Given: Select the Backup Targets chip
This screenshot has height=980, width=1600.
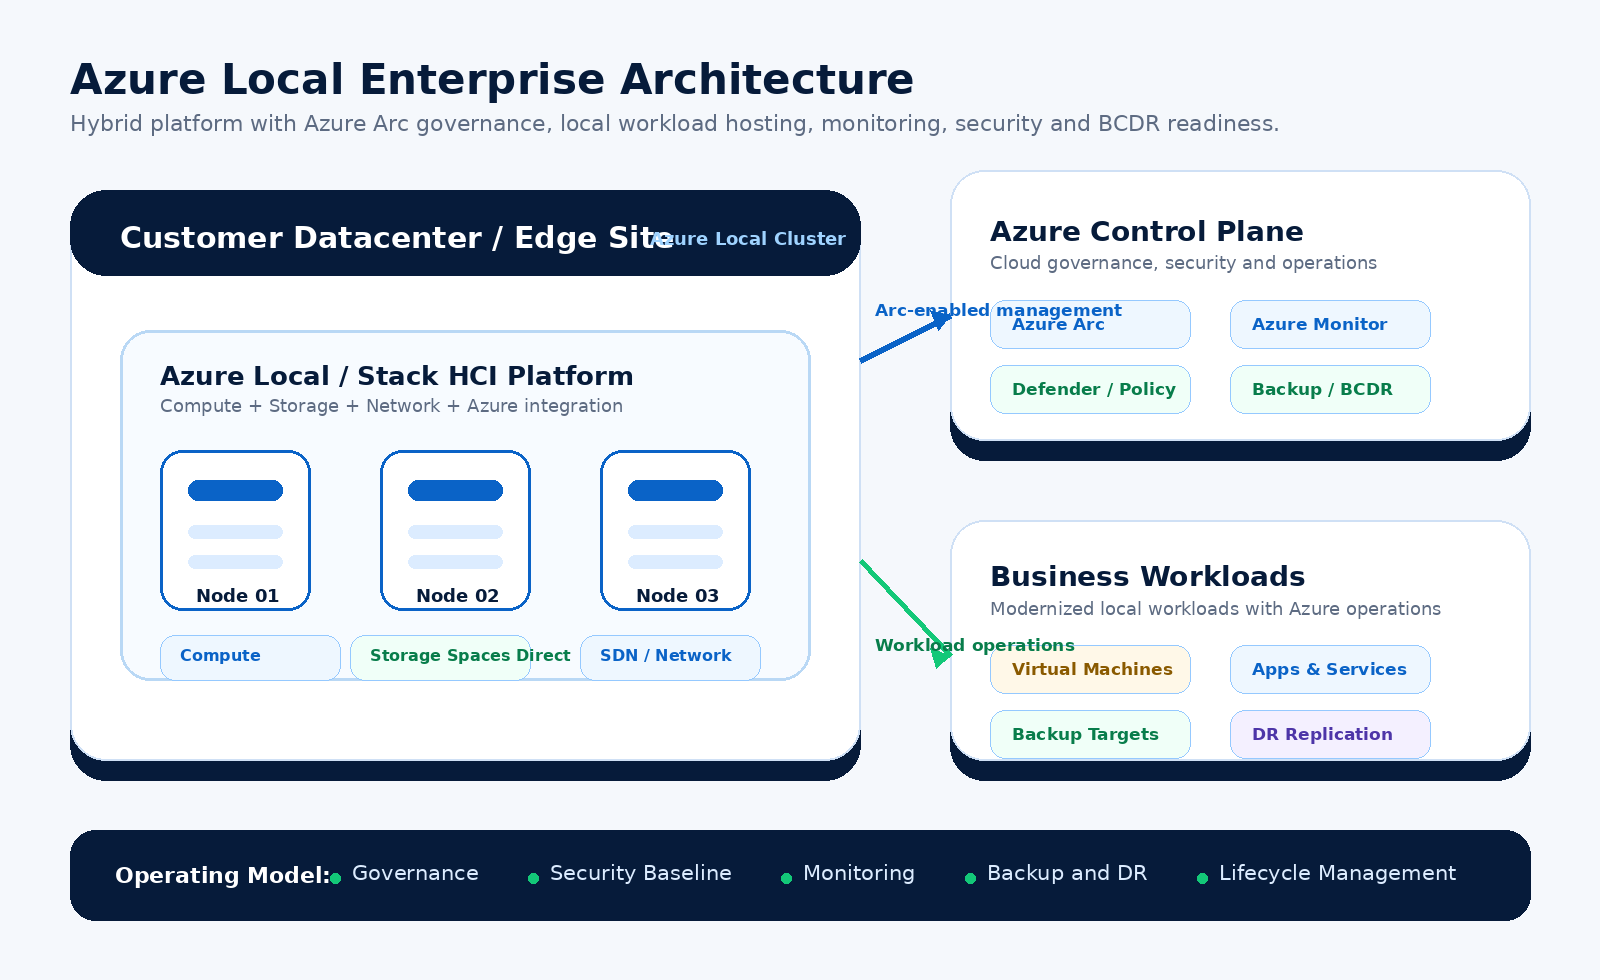Looking at the screenshot, I should point(1091,734).
